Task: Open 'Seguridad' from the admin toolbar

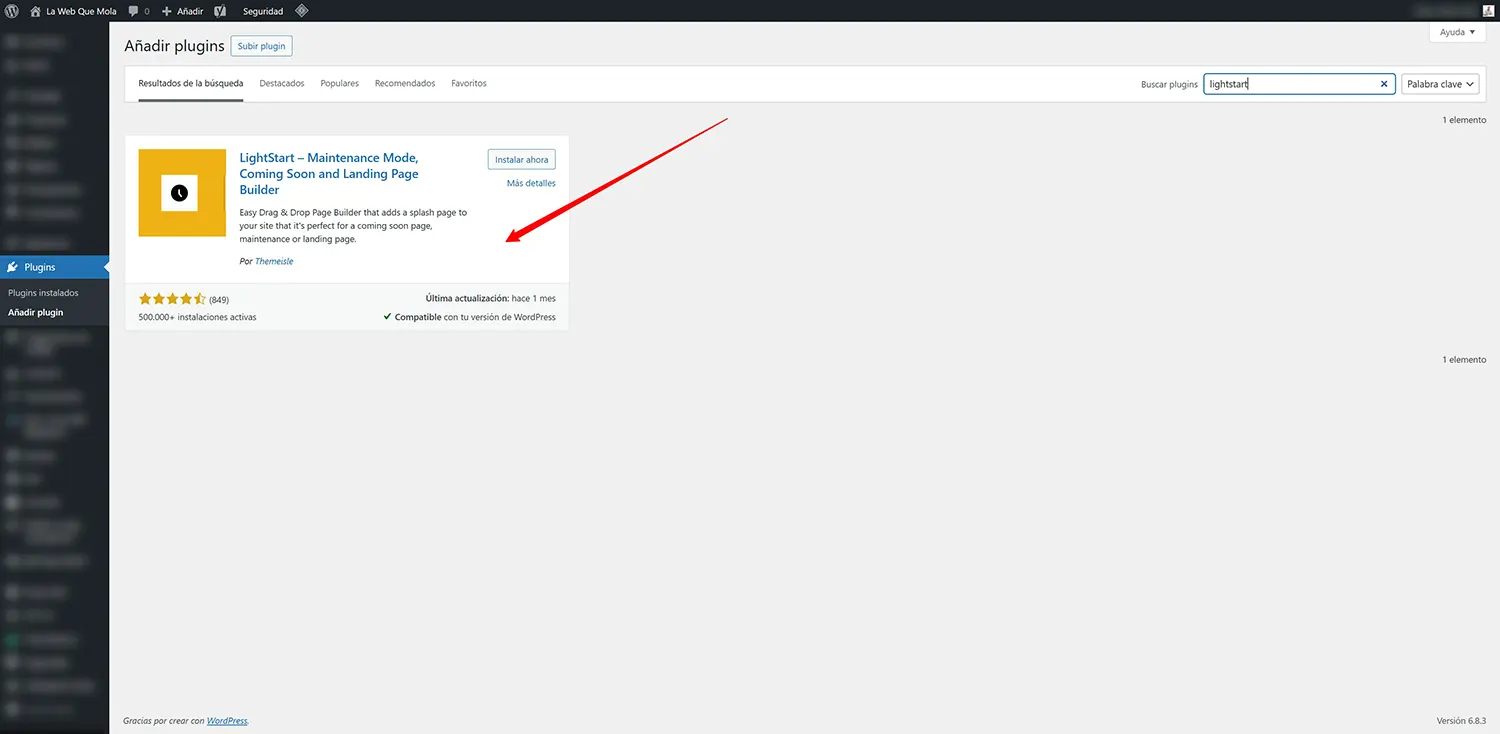Action: 261,11
